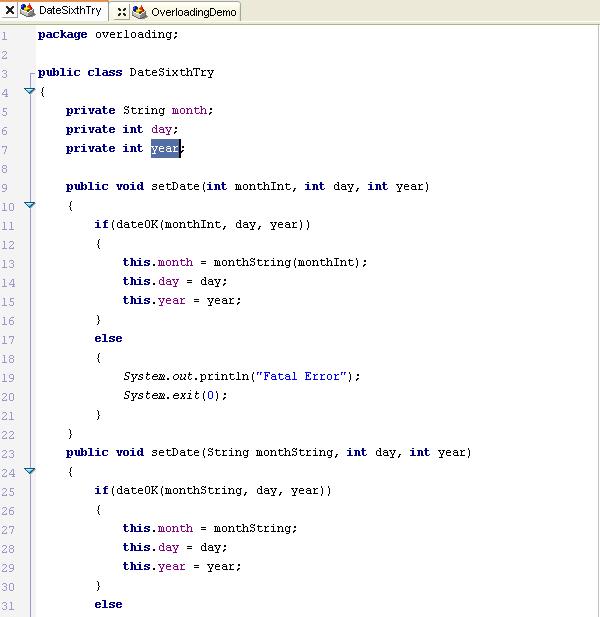Click 'println' on line 19
Screen dimensions: 600x617
click(224, 376)
